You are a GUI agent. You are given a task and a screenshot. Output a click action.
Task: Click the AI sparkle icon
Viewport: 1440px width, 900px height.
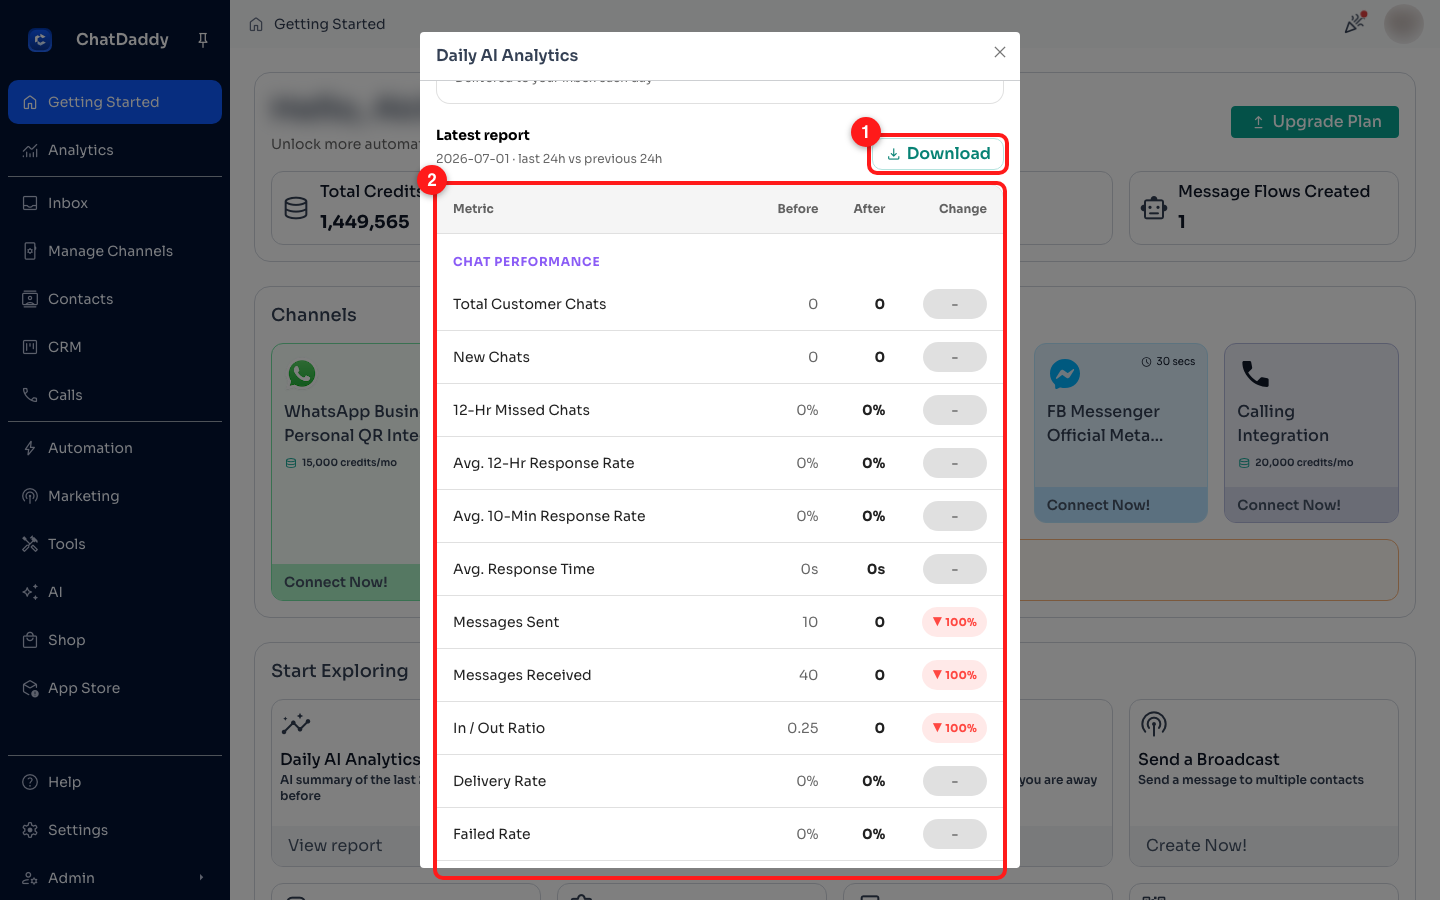tap(30, 592)
